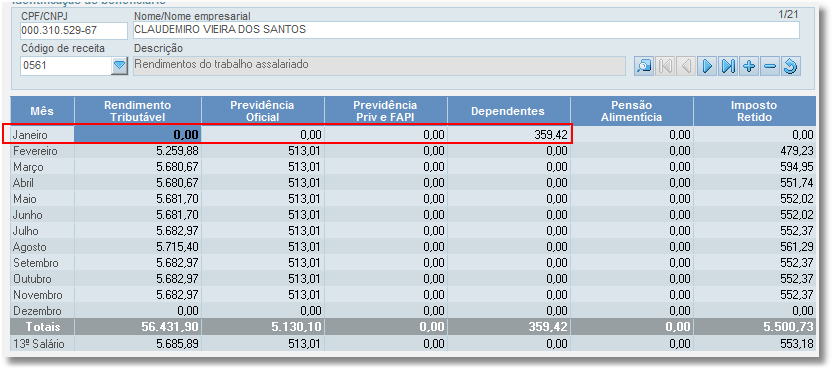Viewport: 833px width, 371px height.
Task: Click the Junho row label
Action: pos(42,215)
